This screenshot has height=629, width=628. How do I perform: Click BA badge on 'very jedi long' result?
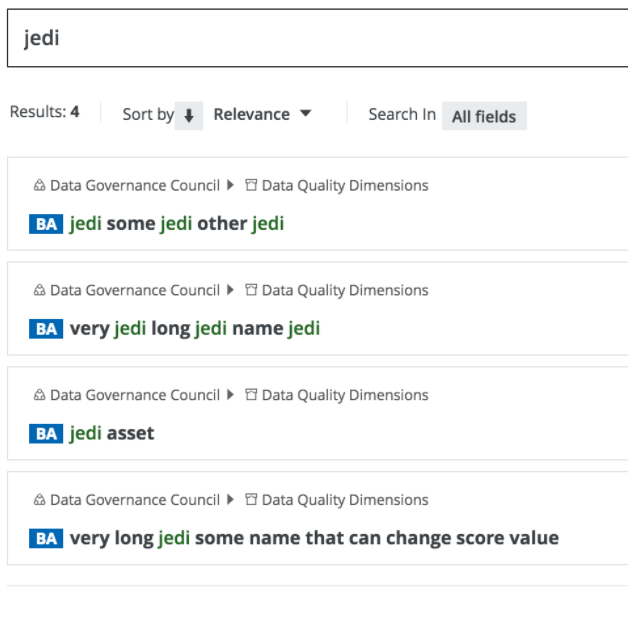(46, 329)
